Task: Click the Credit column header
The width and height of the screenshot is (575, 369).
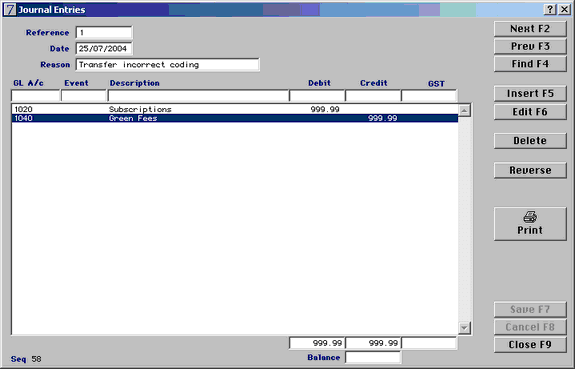Action: click(374, 83)
